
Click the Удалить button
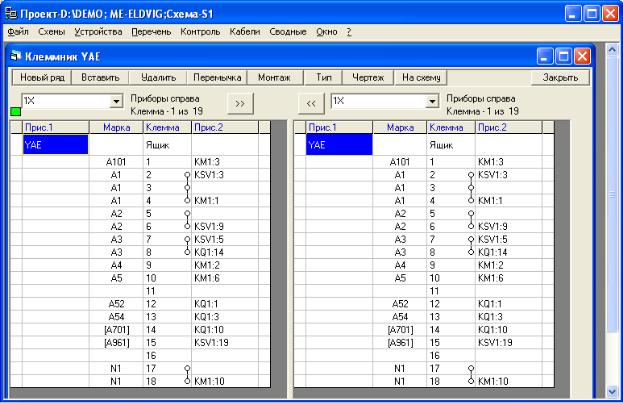[x=158, y=77]
